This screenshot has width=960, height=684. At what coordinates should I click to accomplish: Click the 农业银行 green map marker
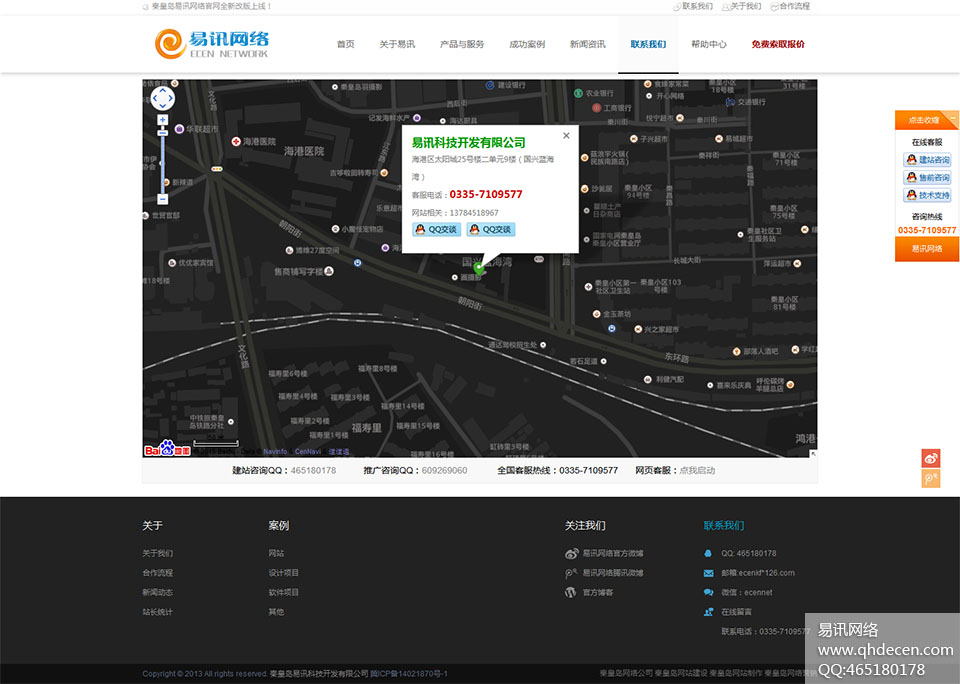click(578, 93)
